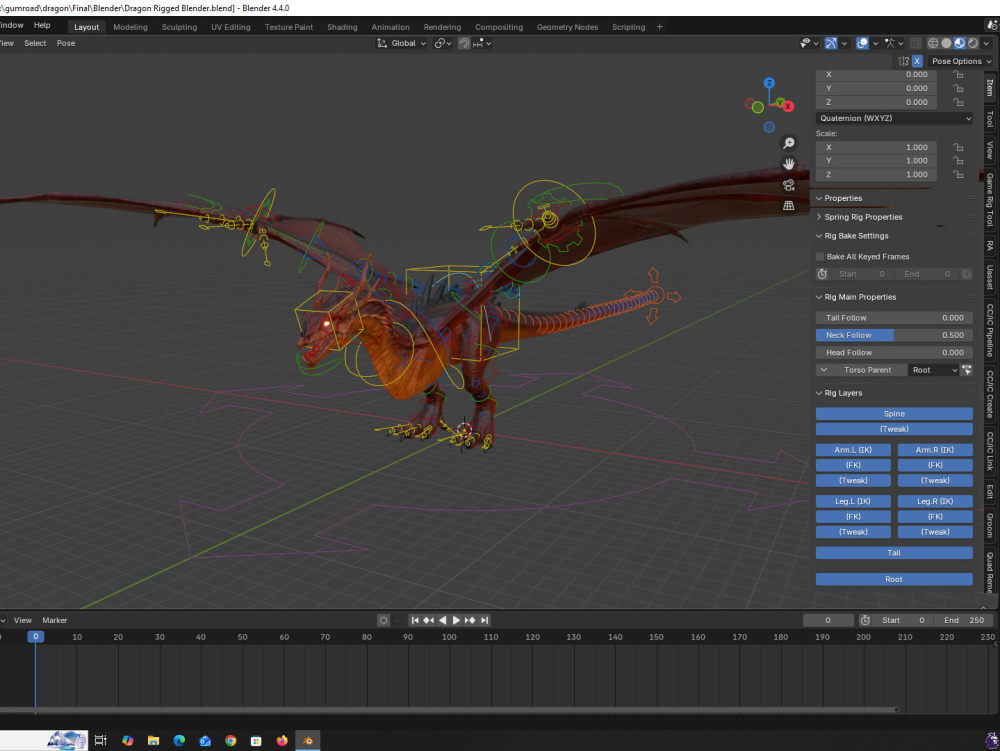
Task: Toggle Leg.R (IK) rig layer
Action: click(x=935, y=502)
